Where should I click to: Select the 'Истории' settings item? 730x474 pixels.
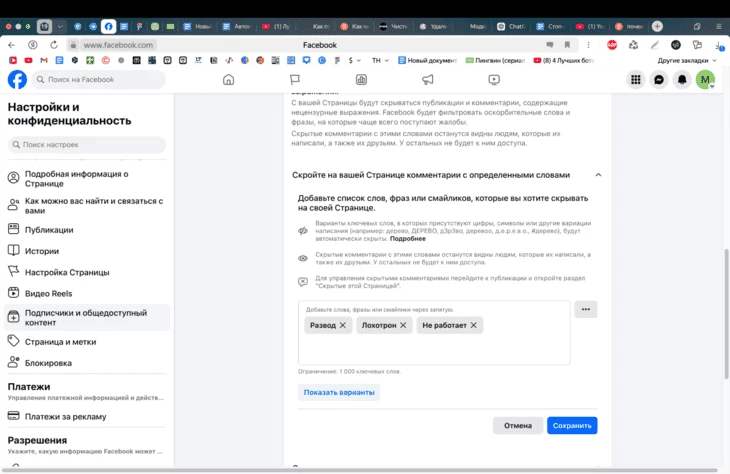87,251
